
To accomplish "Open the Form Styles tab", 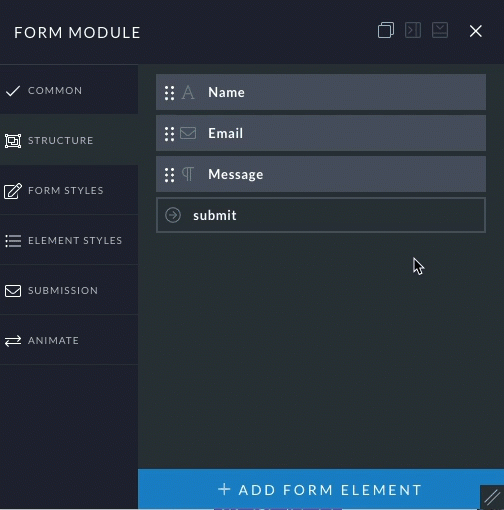I will pyautogui.click(x=69, y=190).
